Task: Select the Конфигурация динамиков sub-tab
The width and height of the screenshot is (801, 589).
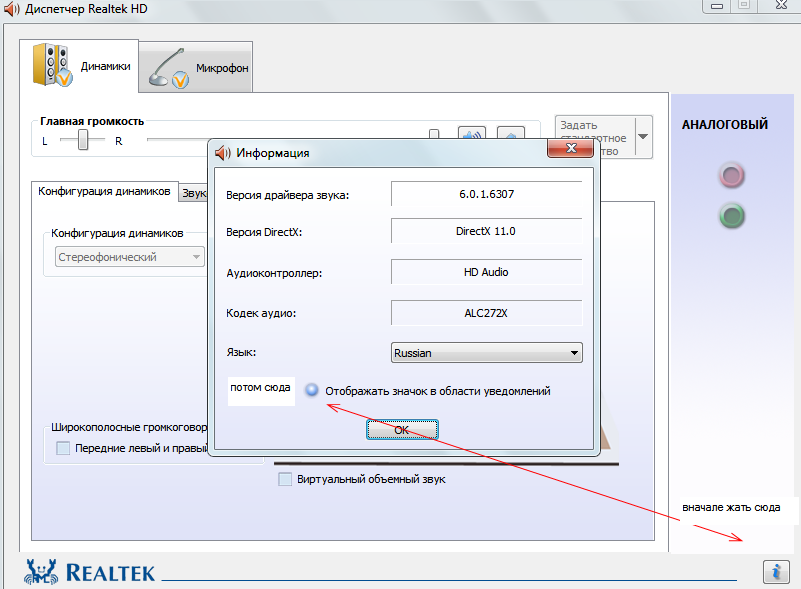Action: (x=105, y=192)
